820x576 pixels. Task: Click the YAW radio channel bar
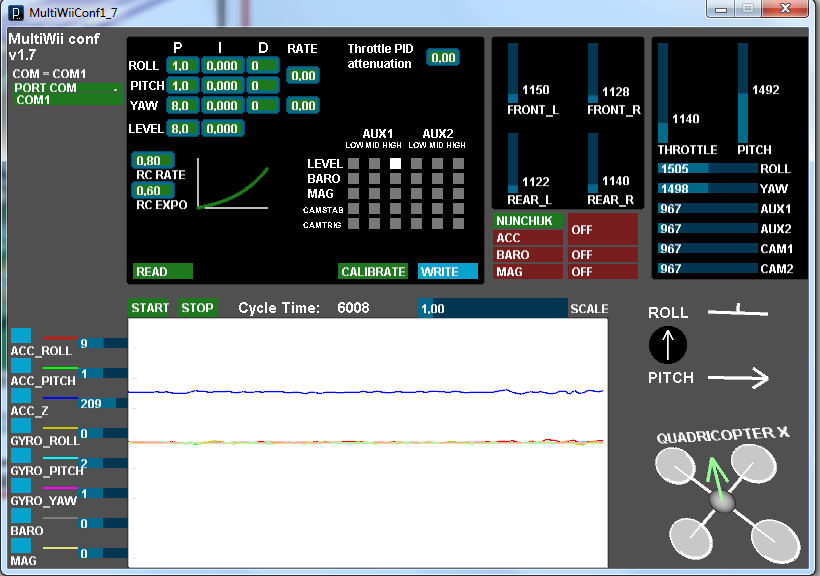[x=708, y=188]
